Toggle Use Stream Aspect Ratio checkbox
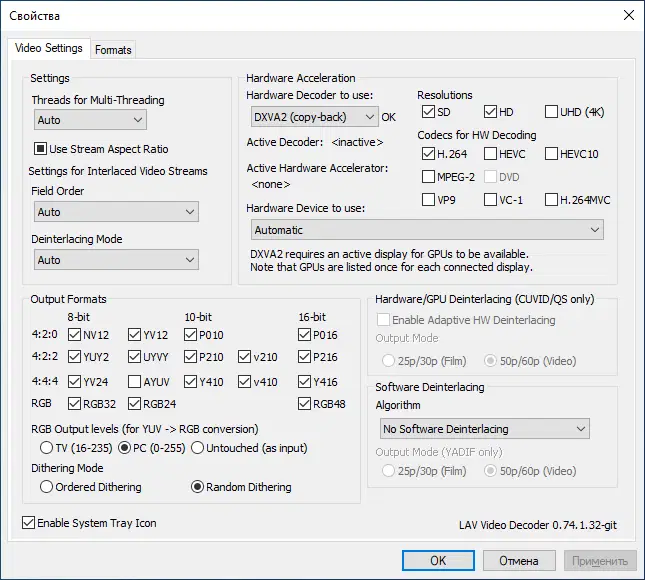645x580 pixels. tap(41, 150)
